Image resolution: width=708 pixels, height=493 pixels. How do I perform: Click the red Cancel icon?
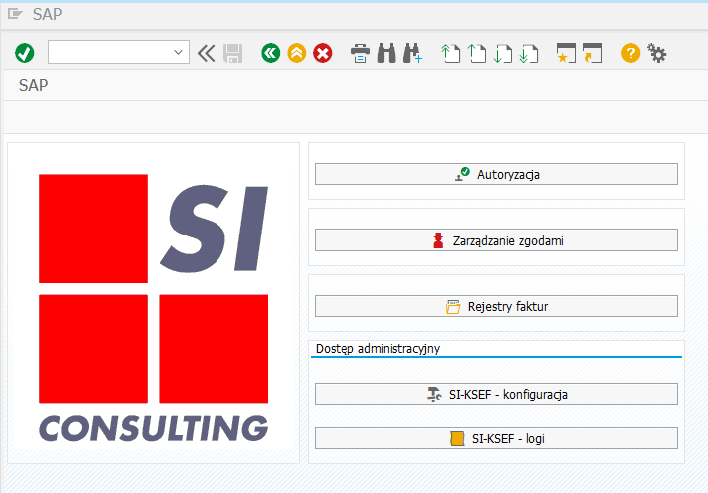(322, 53)
